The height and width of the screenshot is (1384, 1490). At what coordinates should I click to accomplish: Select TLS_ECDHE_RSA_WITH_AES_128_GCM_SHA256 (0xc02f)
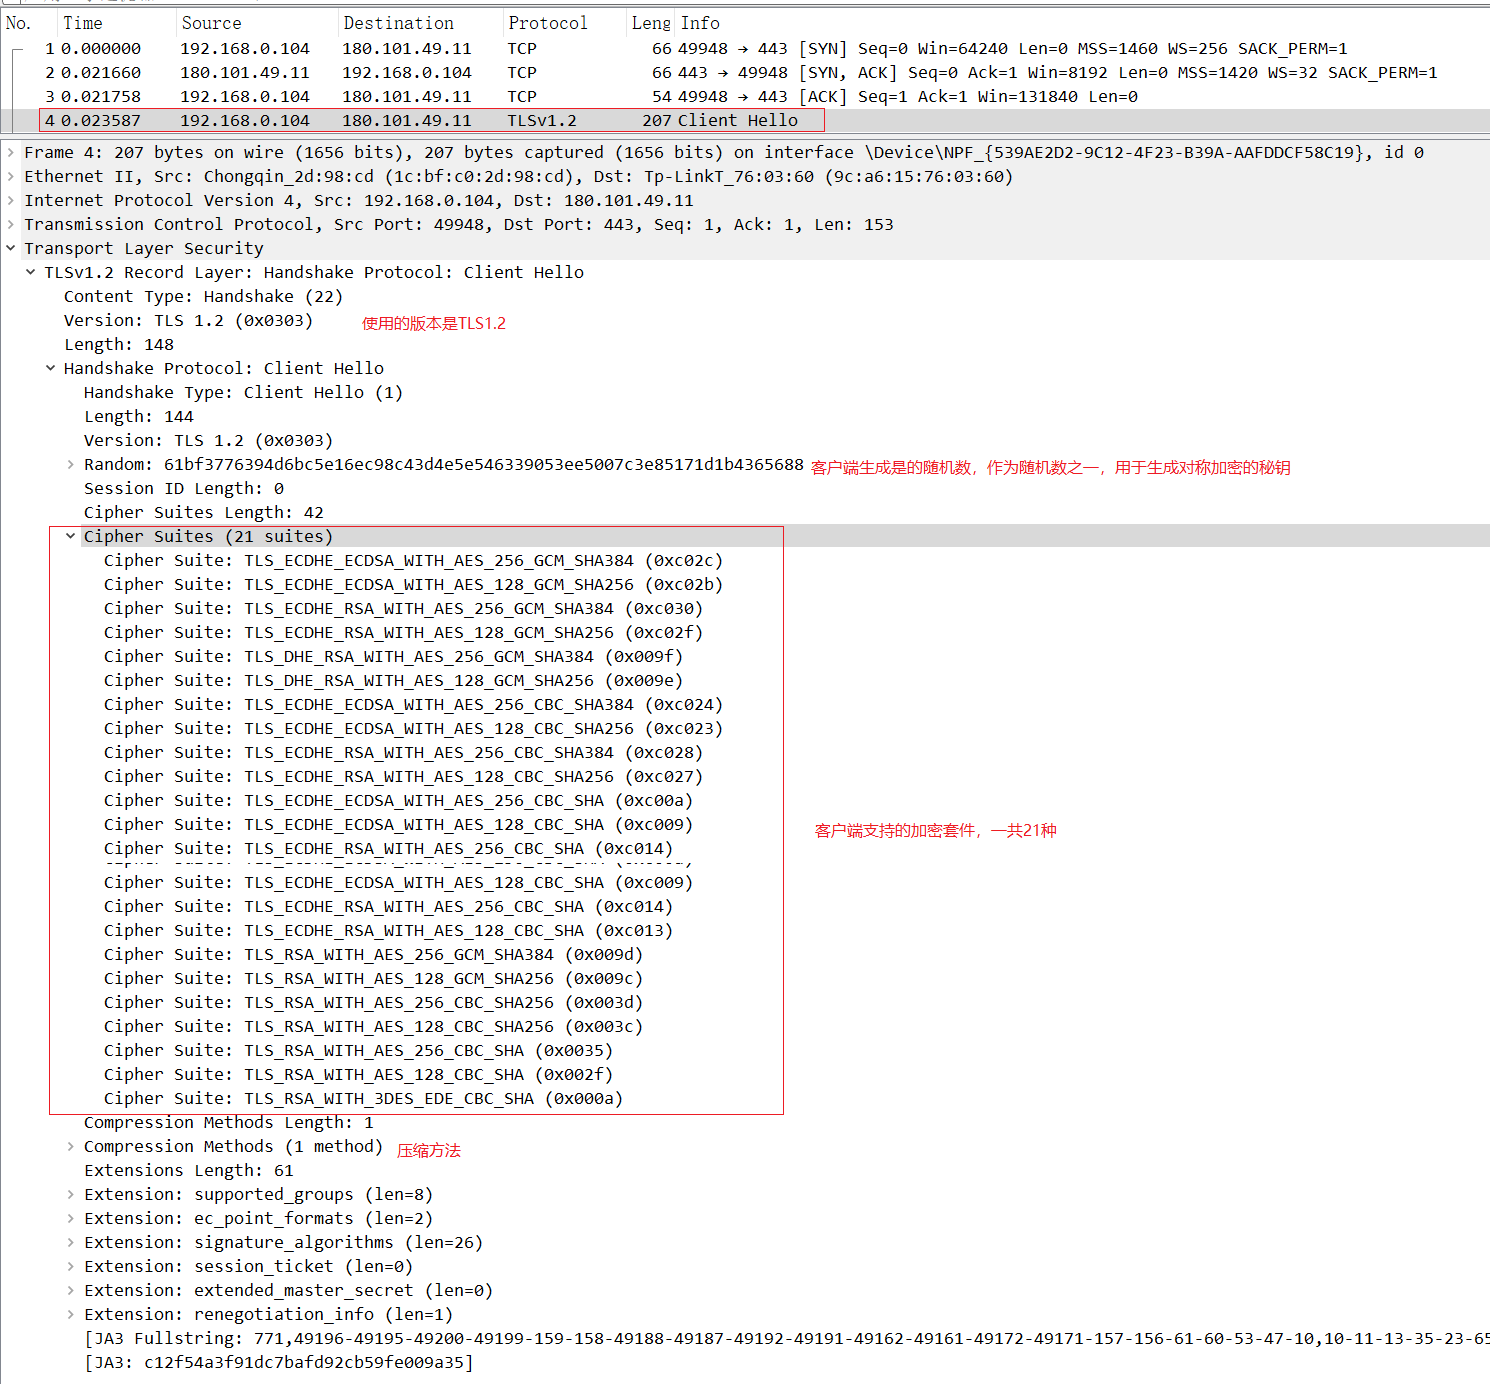(x=403, y=633)
